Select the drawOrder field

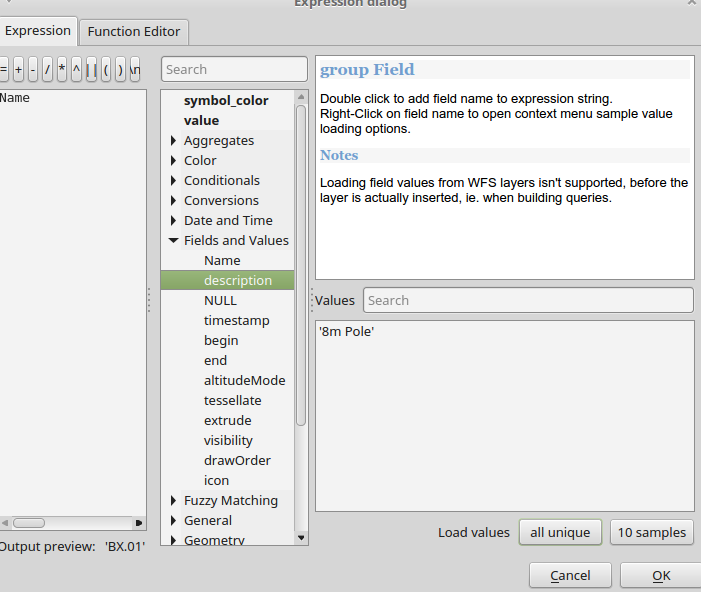237,461
